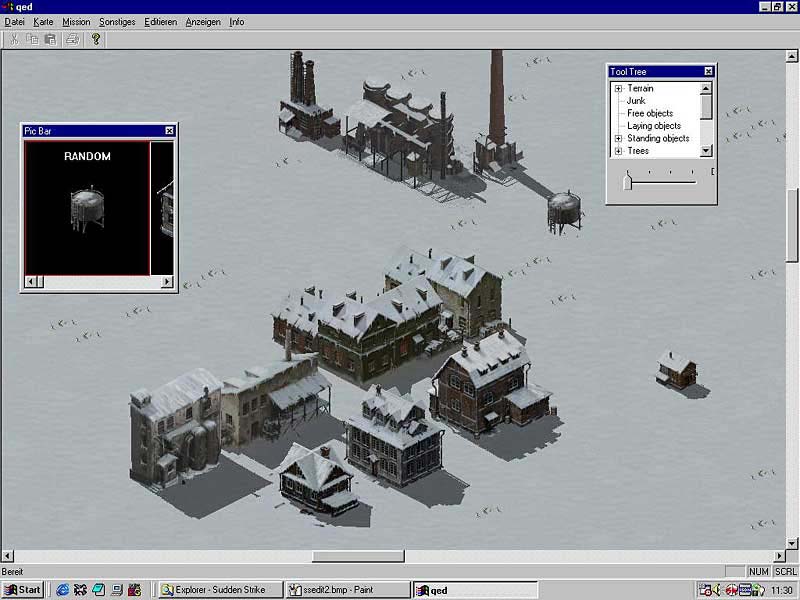Click the Copy toolbar icon

32,39
